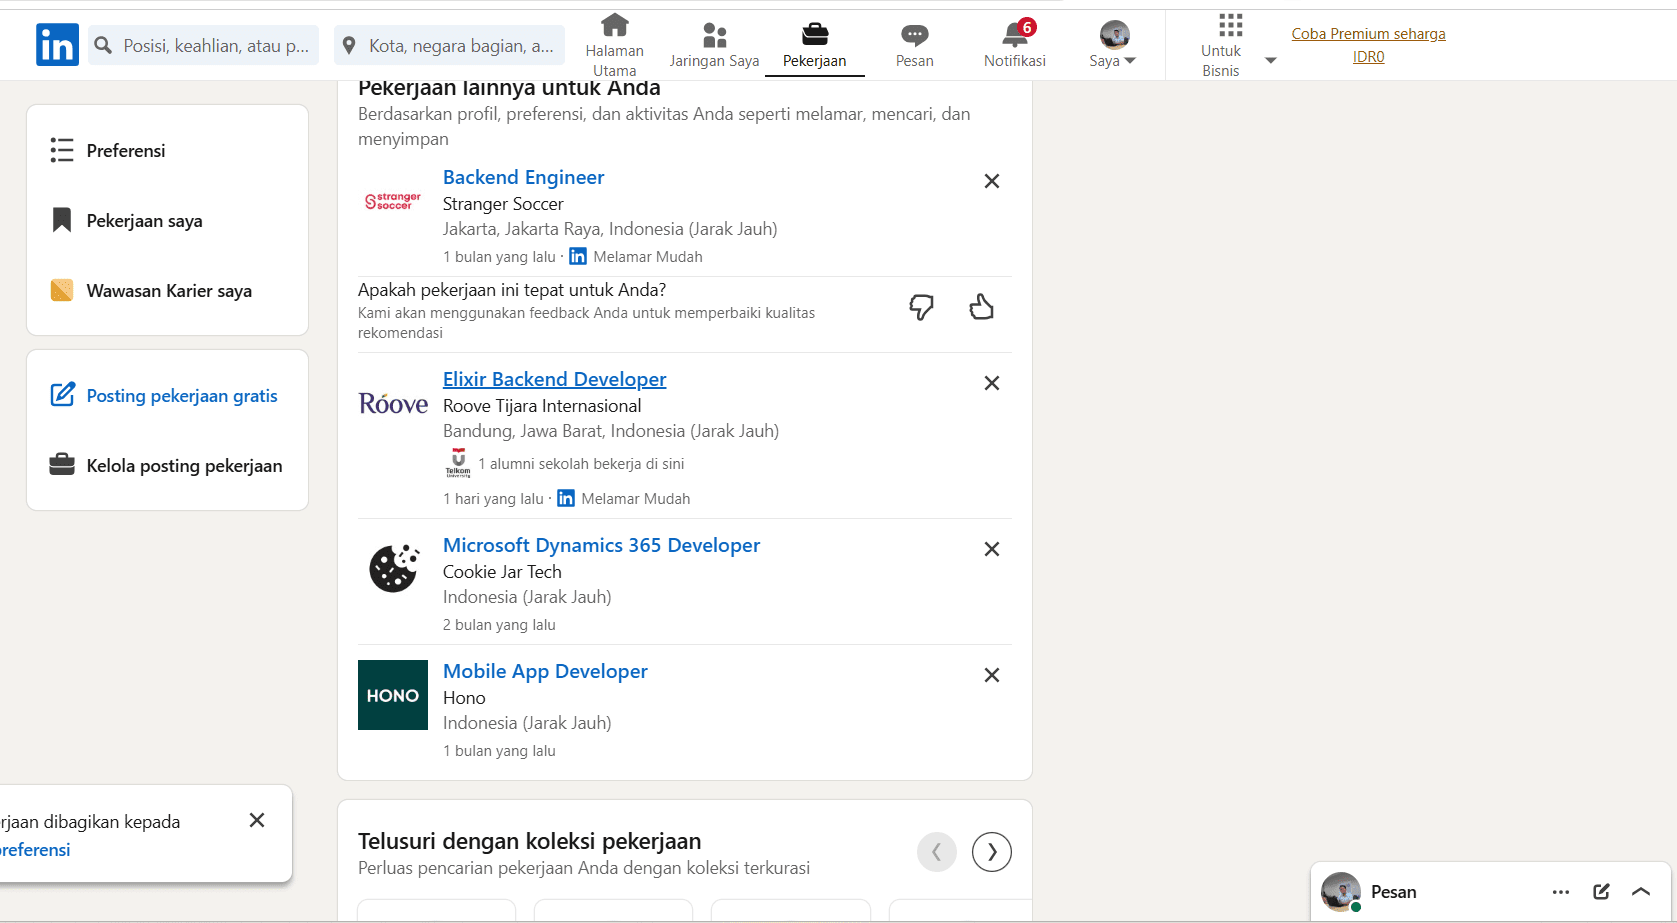Click 1 alumni sekolah bekerja di sini
The image size is (1677, 923).
581,464
